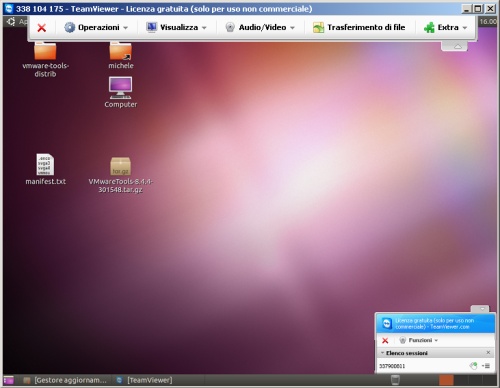The image size is (500, 388).
Task: Toggle remote control hand icon for session
Action: (x=473, y=366)
